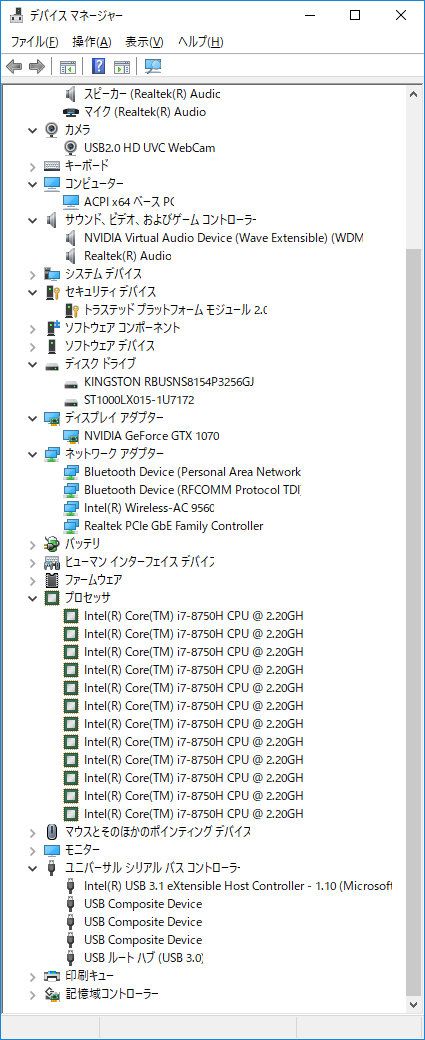Click the KINGSTON RBUSNS8154P3256GJ drive icon

71,382
